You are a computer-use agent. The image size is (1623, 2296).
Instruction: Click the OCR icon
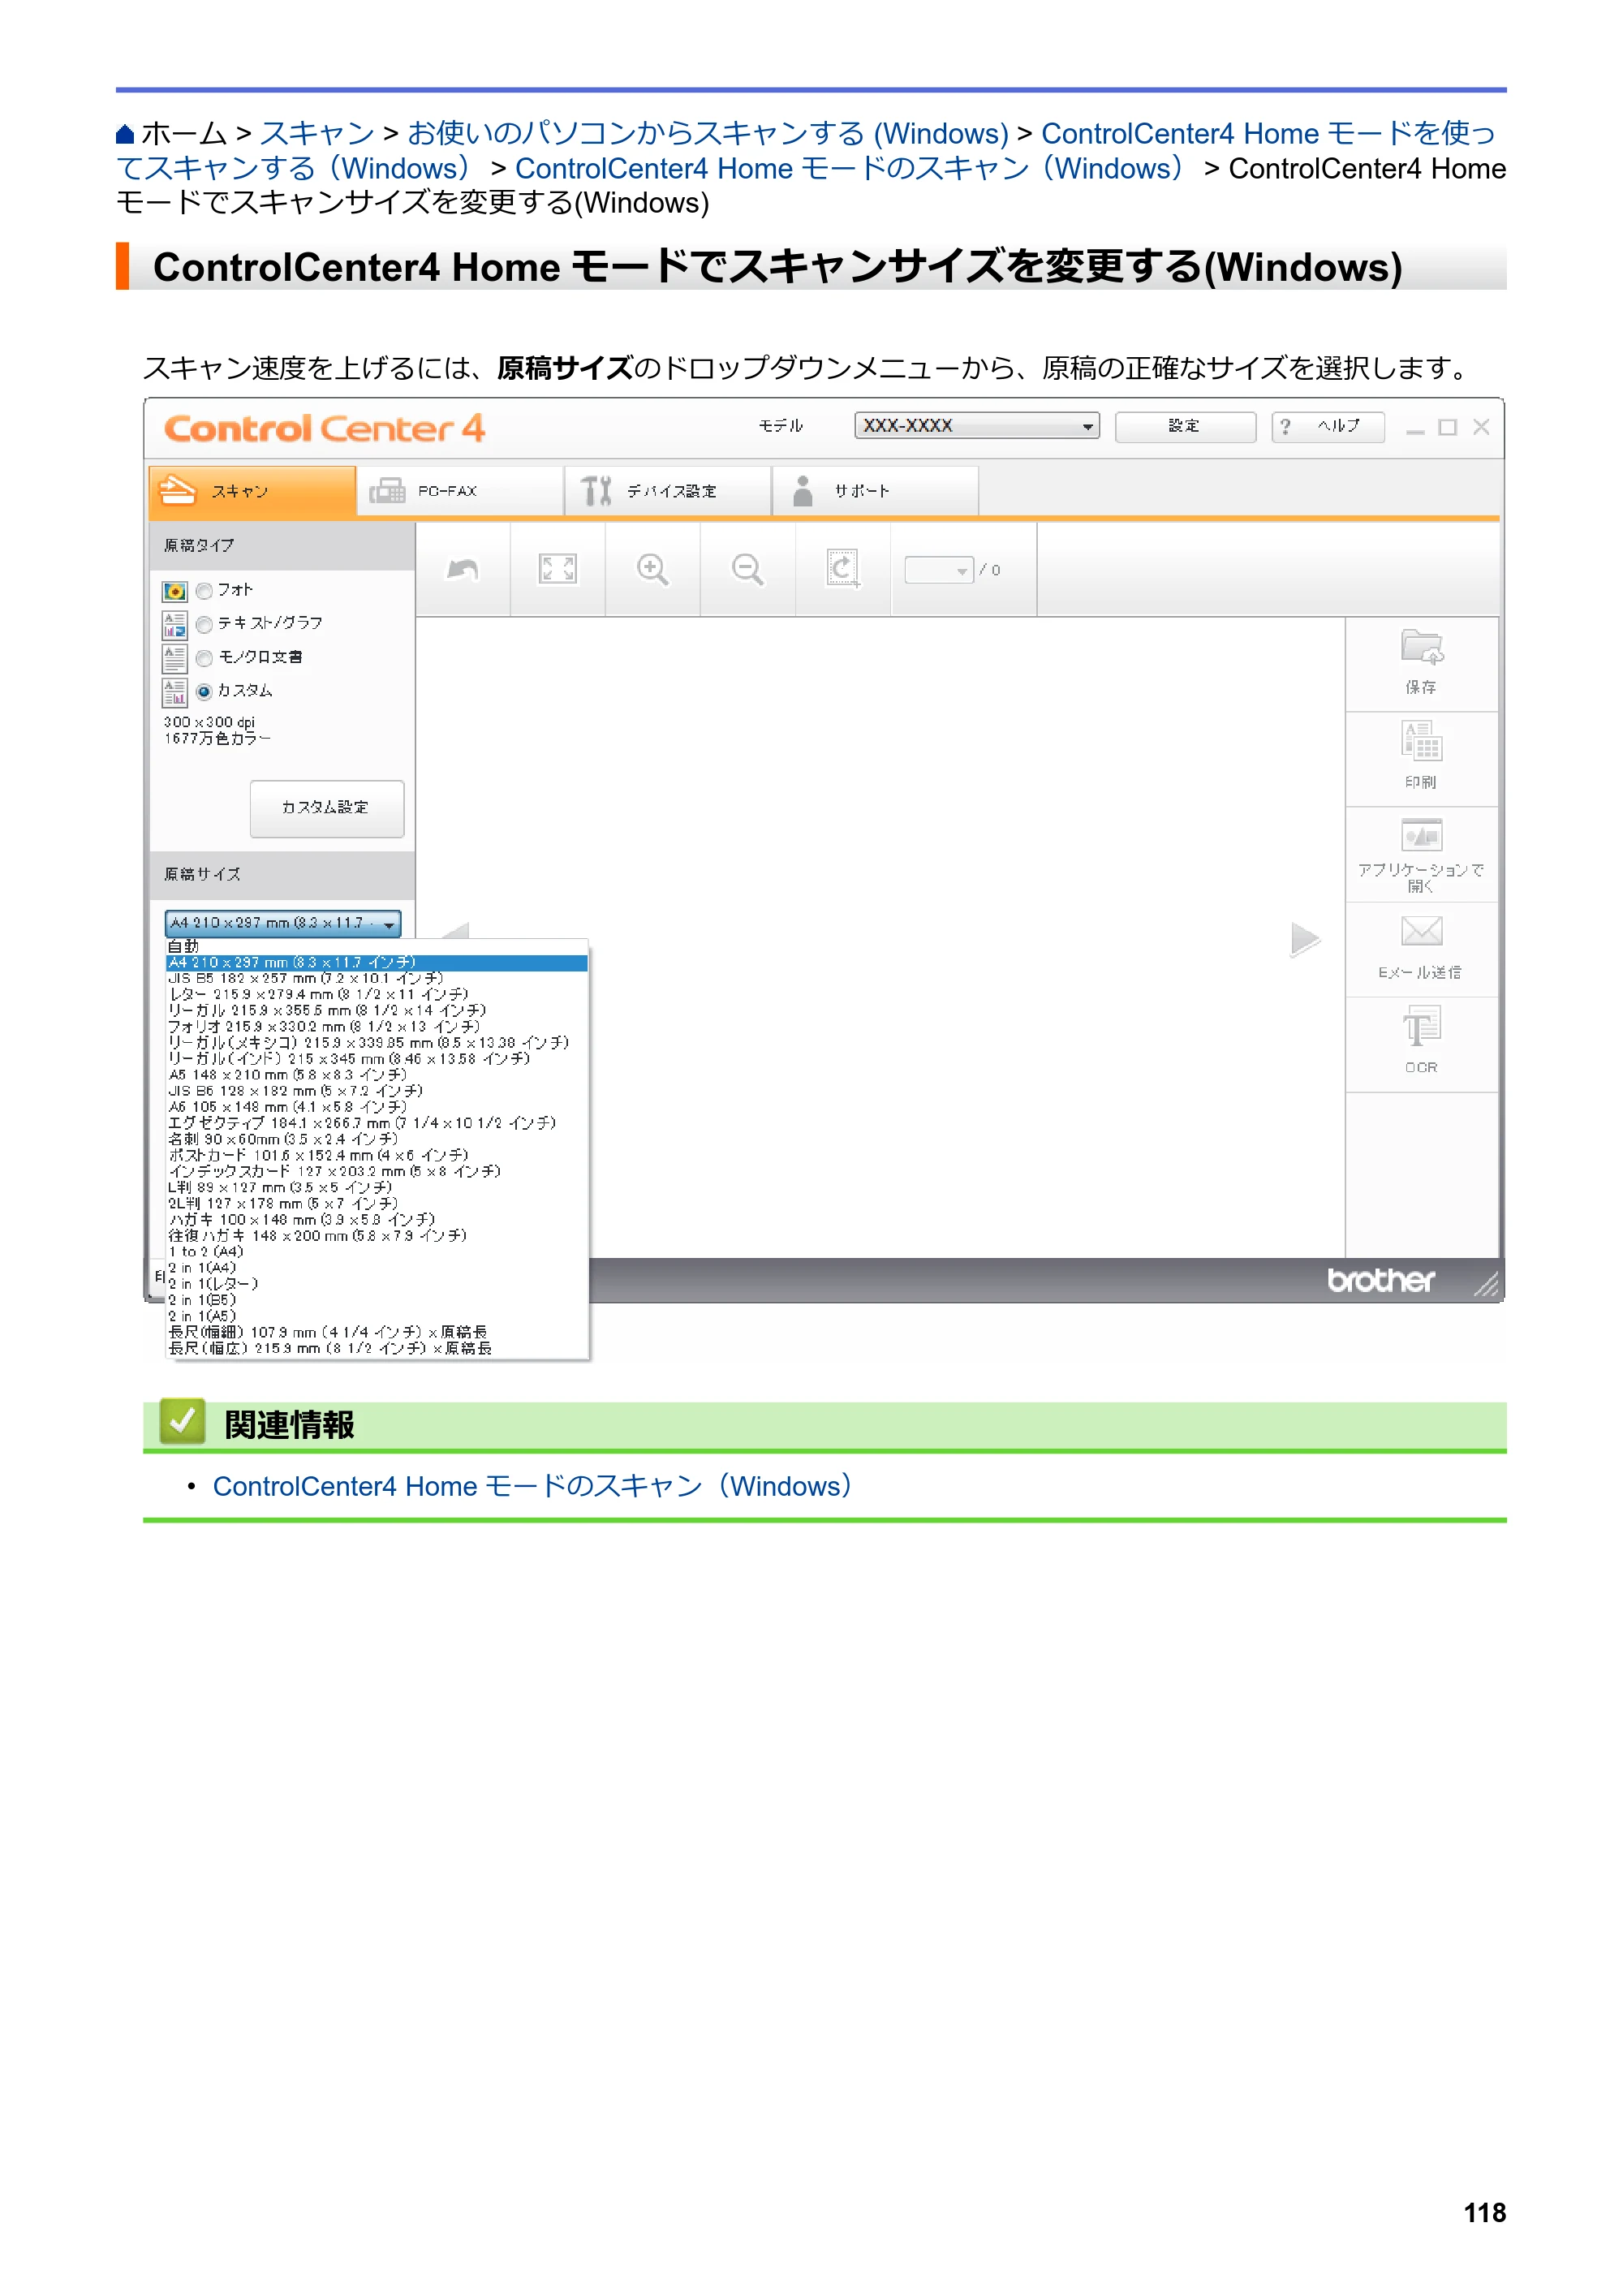click(1420, 1027)
